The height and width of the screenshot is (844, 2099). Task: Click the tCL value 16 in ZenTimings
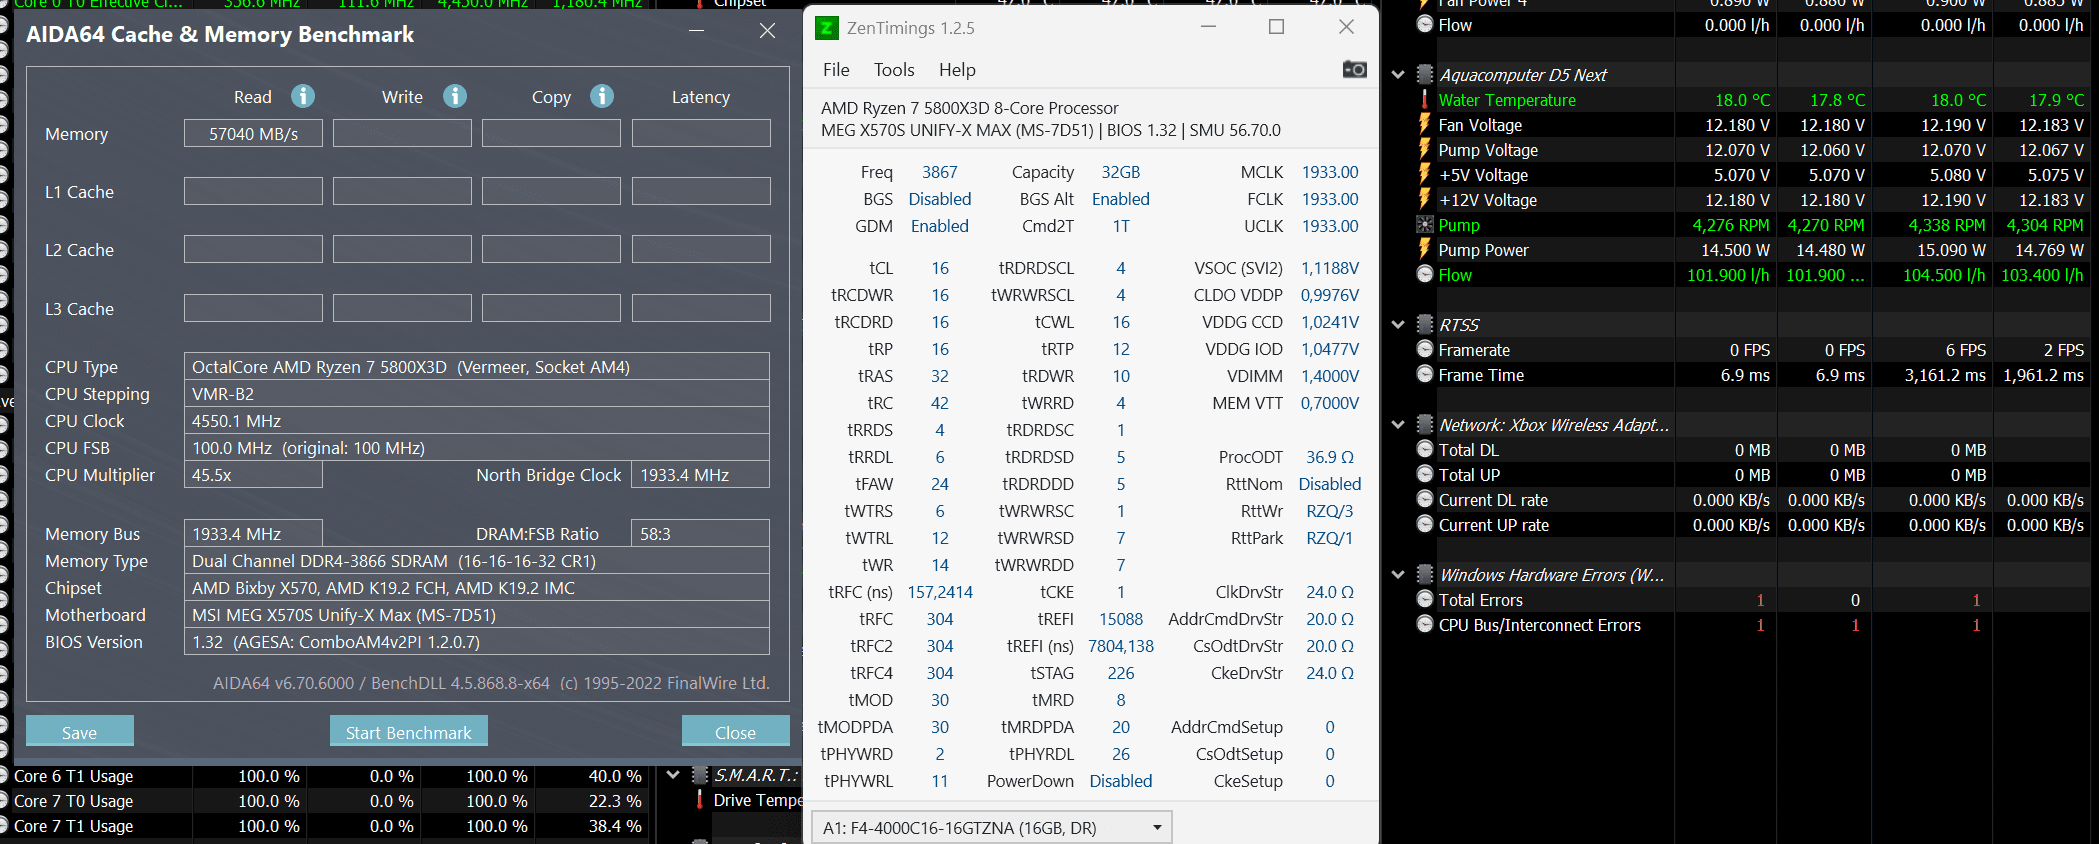(x=940, y=268)
